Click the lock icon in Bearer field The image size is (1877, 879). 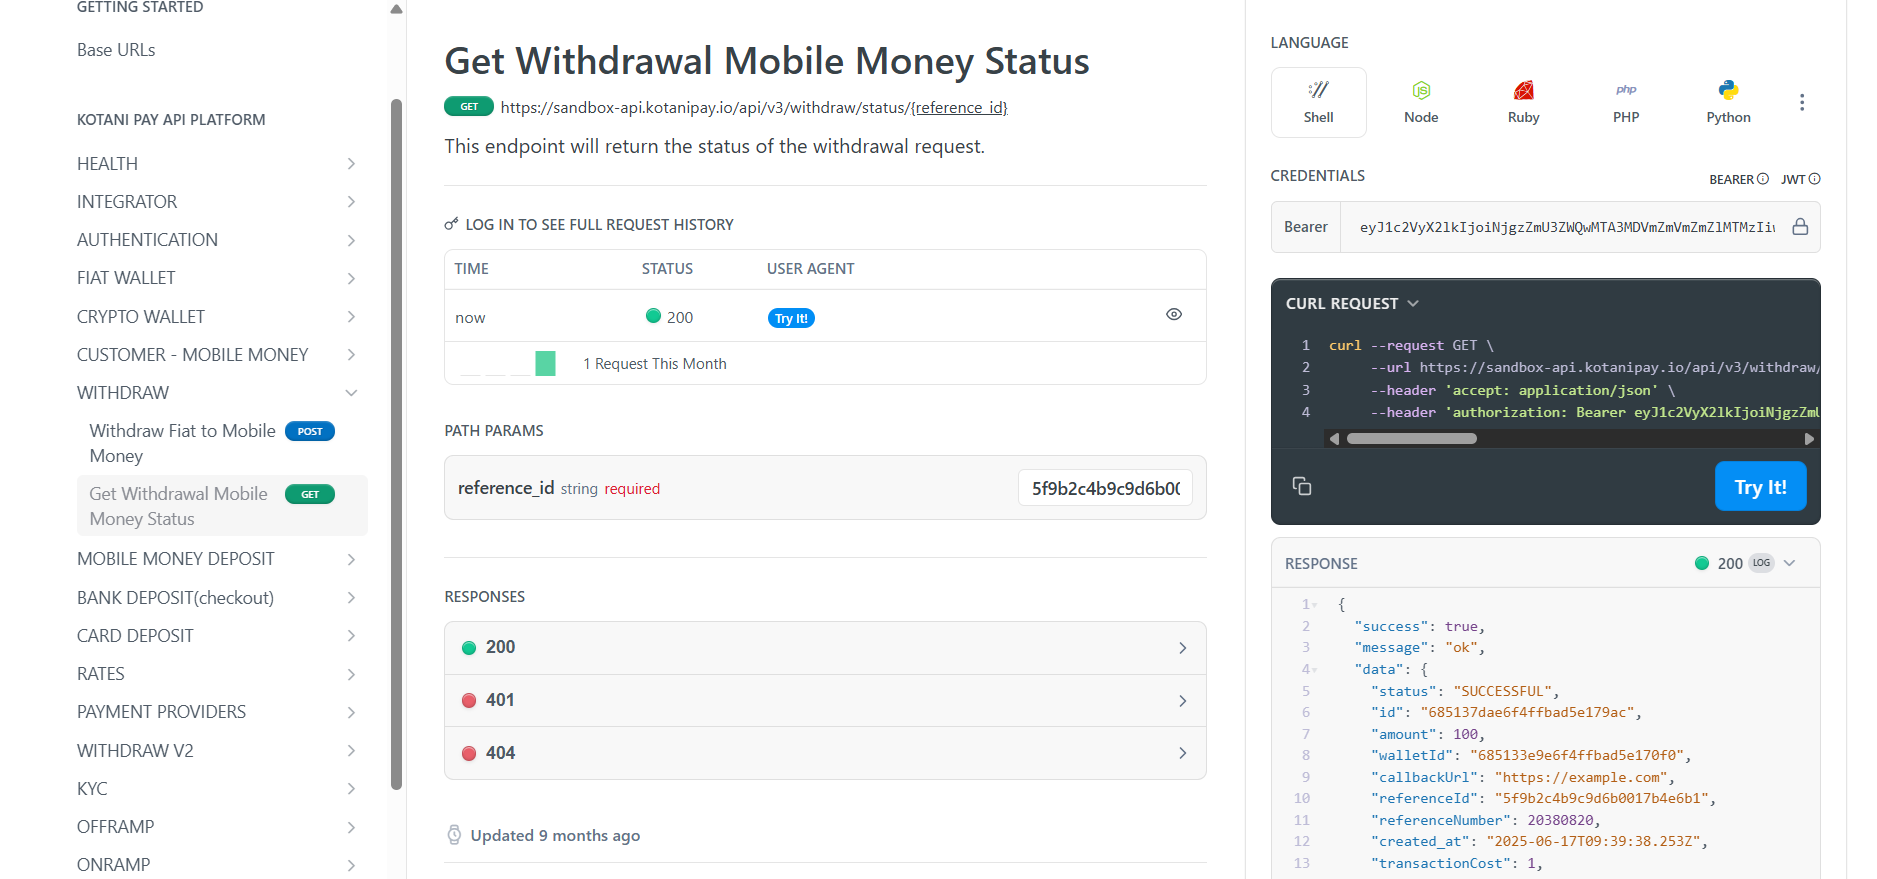pos(1800,227)
